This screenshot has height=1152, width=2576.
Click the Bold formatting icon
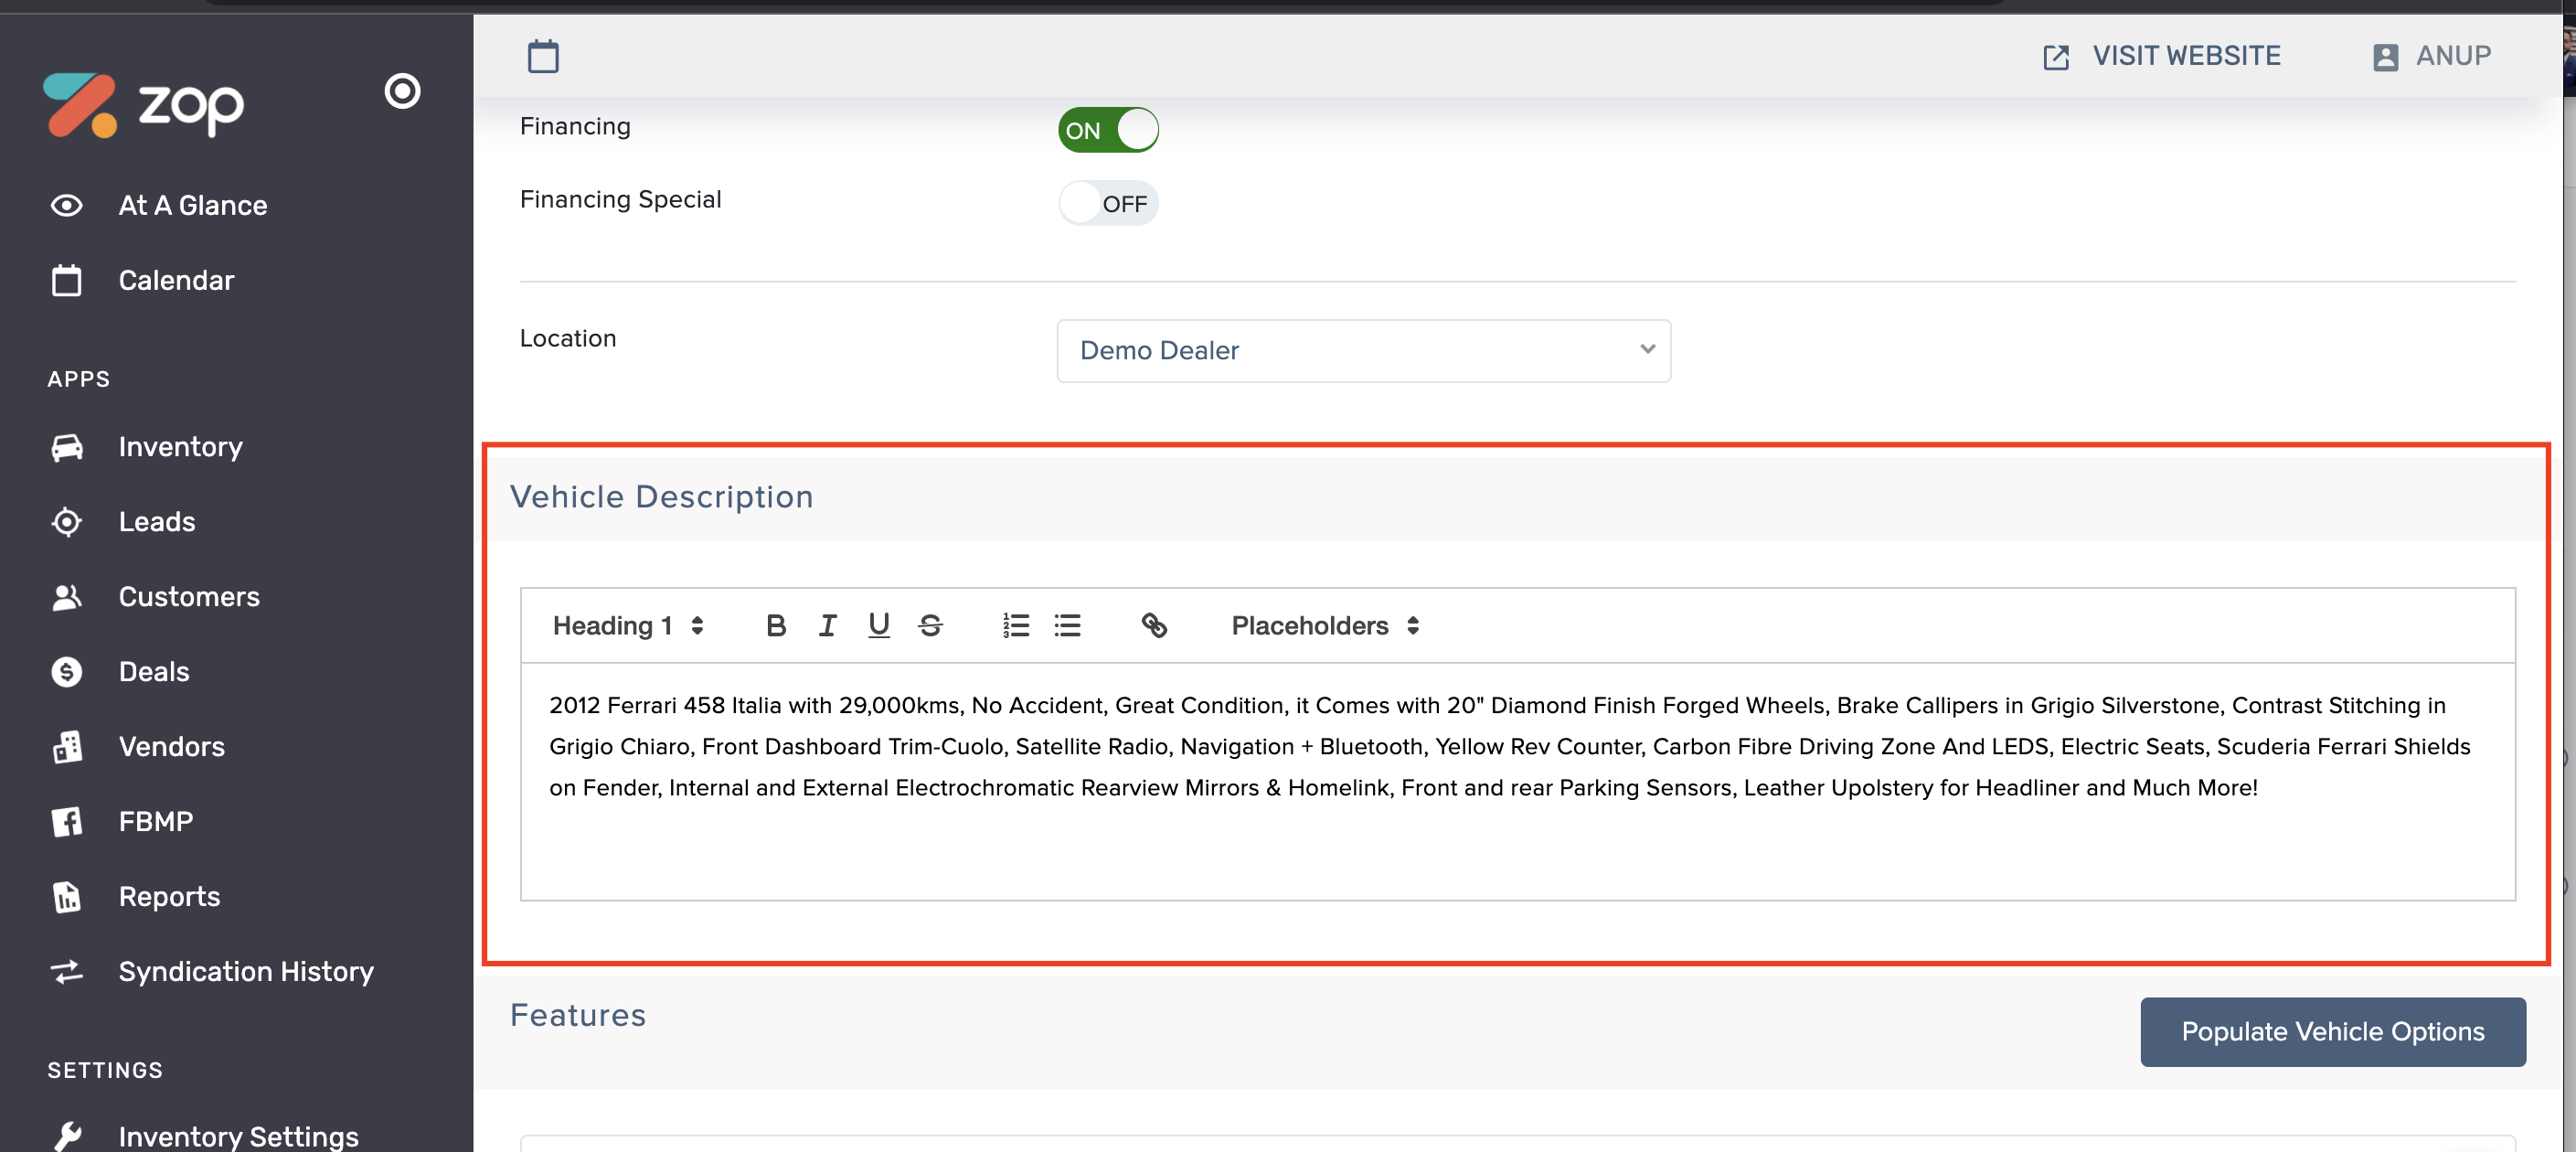(x=775, y=626)
